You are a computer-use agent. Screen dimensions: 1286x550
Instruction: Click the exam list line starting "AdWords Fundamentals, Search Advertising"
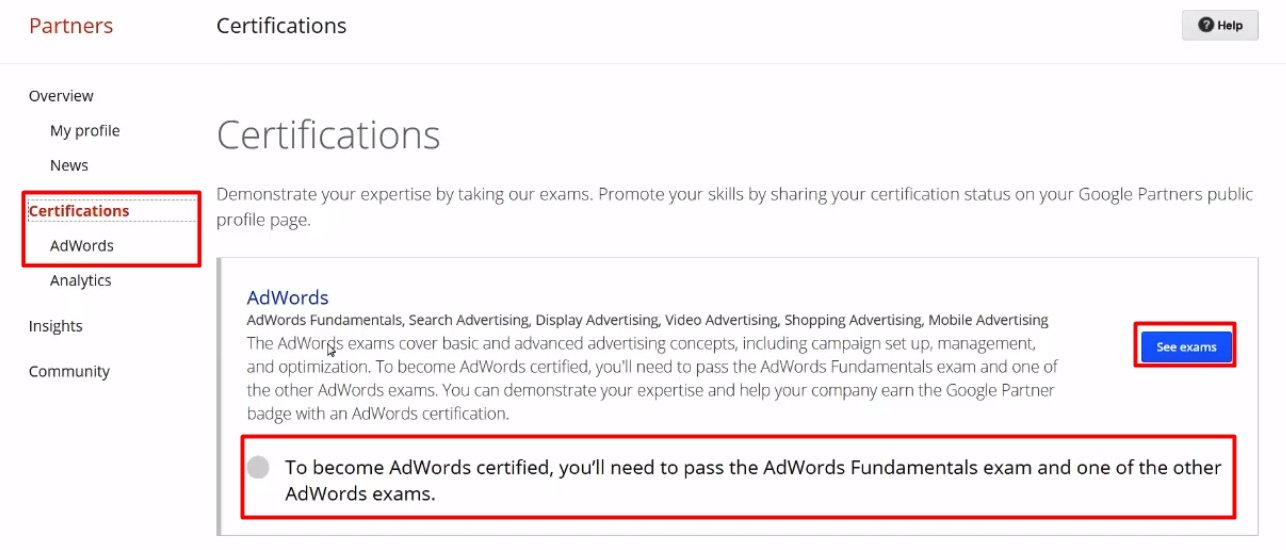pyautogui.click(x=647, y=320)
